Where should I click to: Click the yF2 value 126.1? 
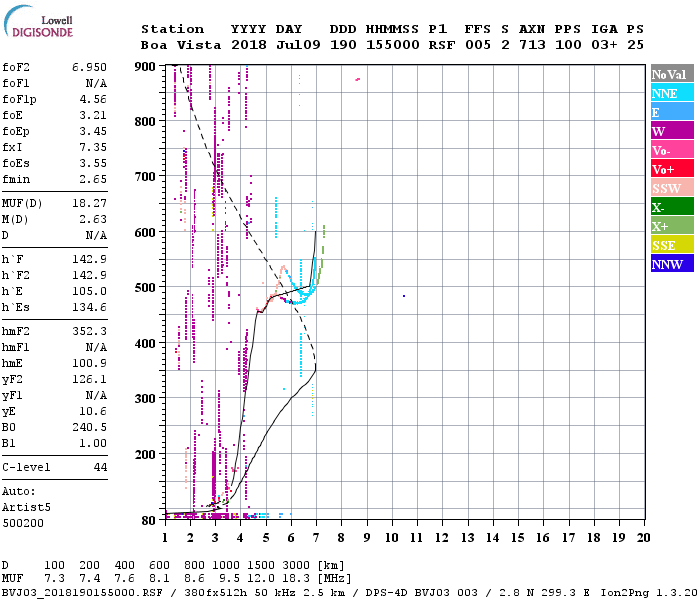click(x=90, y=379)
